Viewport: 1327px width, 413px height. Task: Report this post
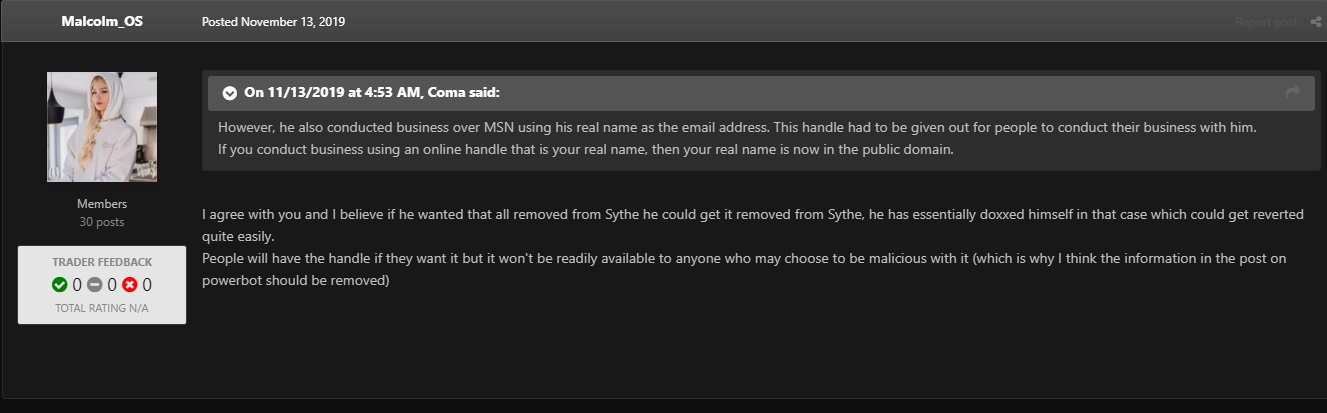click(1266, 22)
